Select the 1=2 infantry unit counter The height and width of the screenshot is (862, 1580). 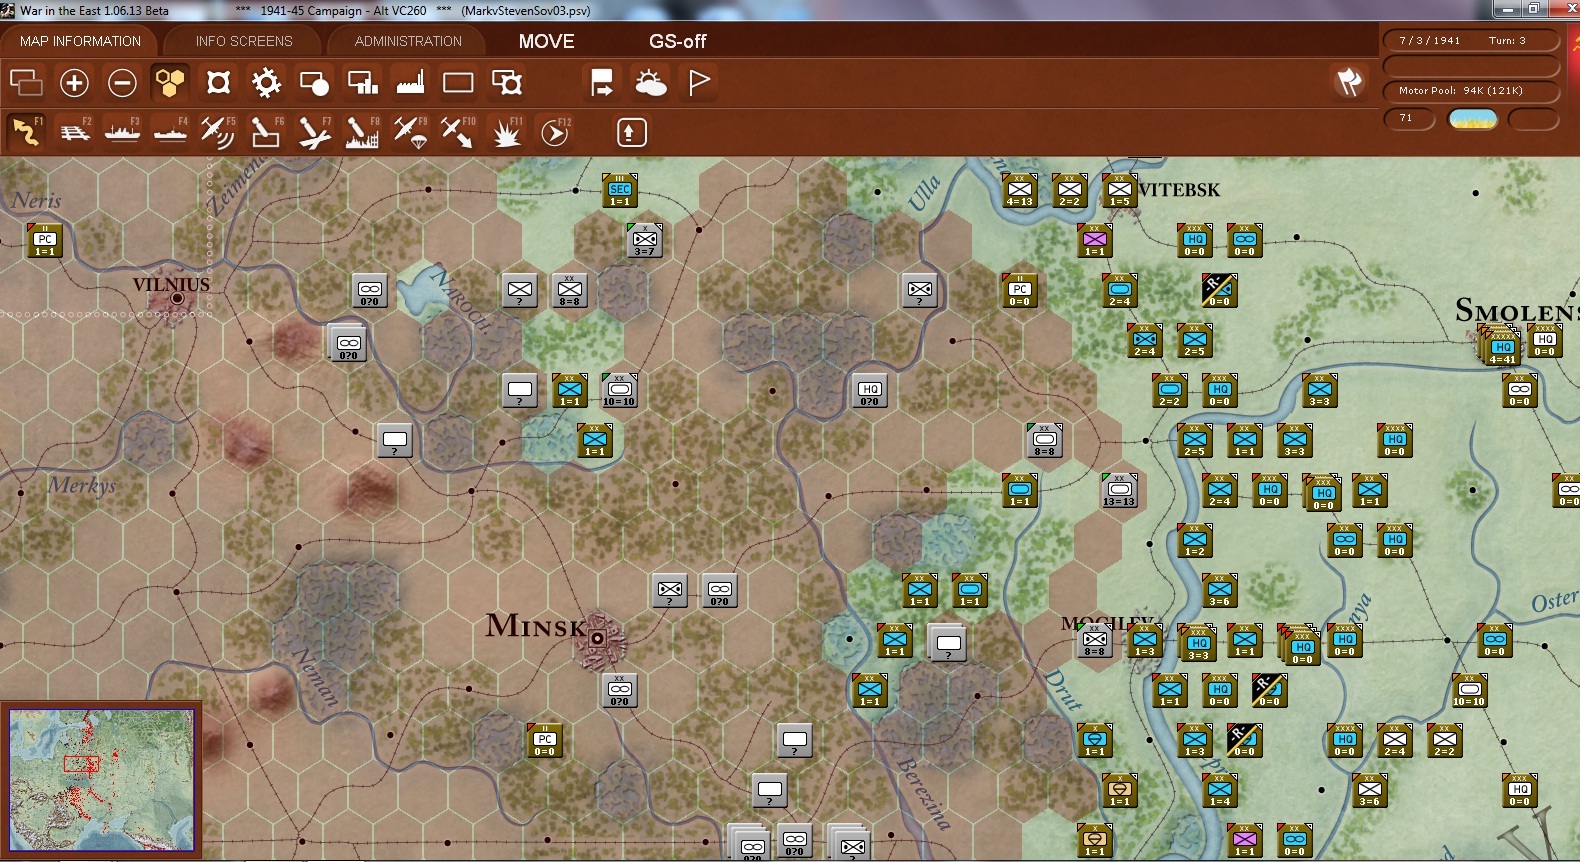coord(1195,540)
